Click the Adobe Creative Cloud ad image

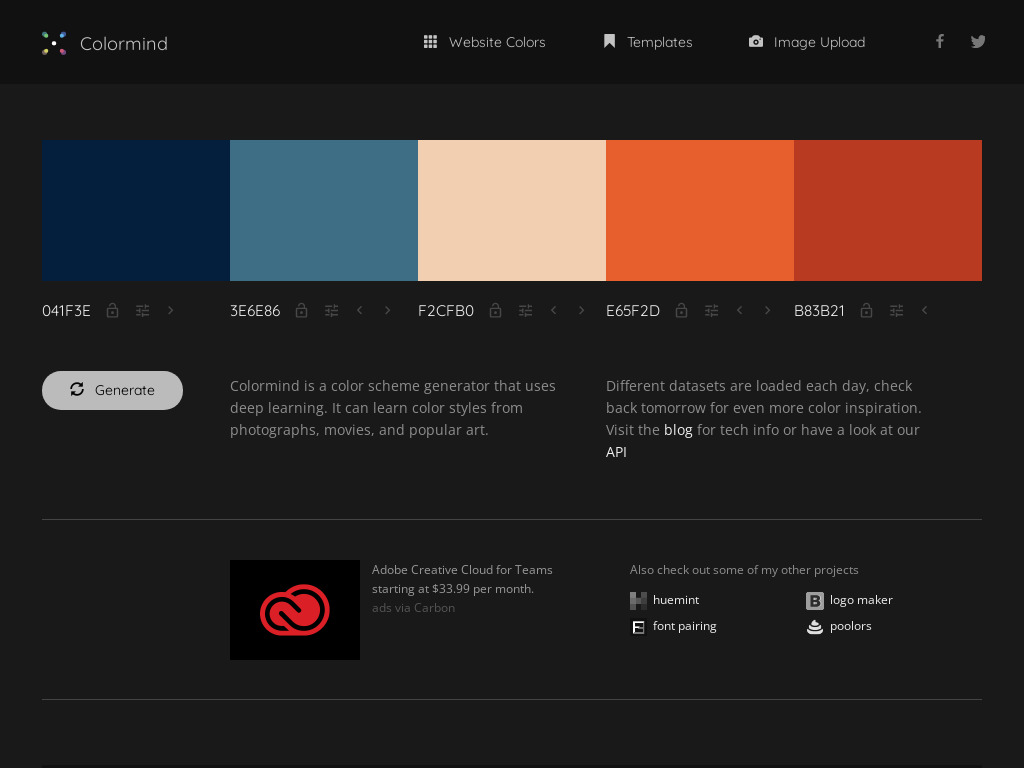click(x=295, y=610)
